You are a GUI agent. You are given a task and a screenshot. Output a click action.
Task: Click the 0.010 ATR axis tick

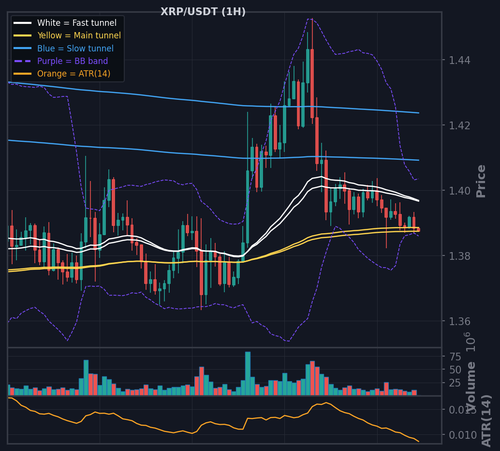pyautogui.click(x=463, y=435)
